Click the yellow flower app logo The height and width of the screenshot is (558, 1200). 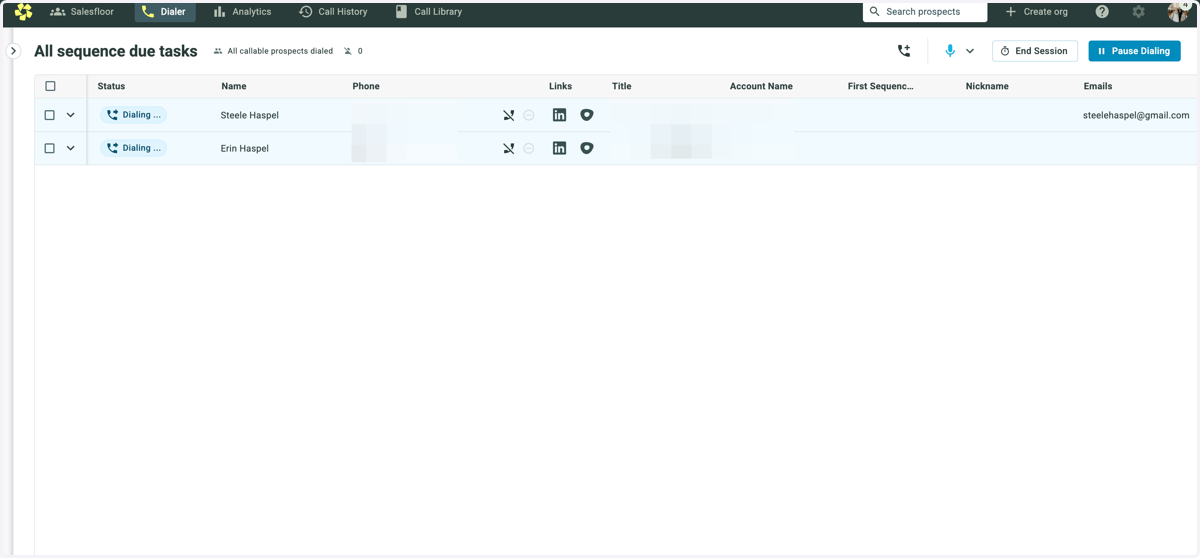[x=24, y=12]
